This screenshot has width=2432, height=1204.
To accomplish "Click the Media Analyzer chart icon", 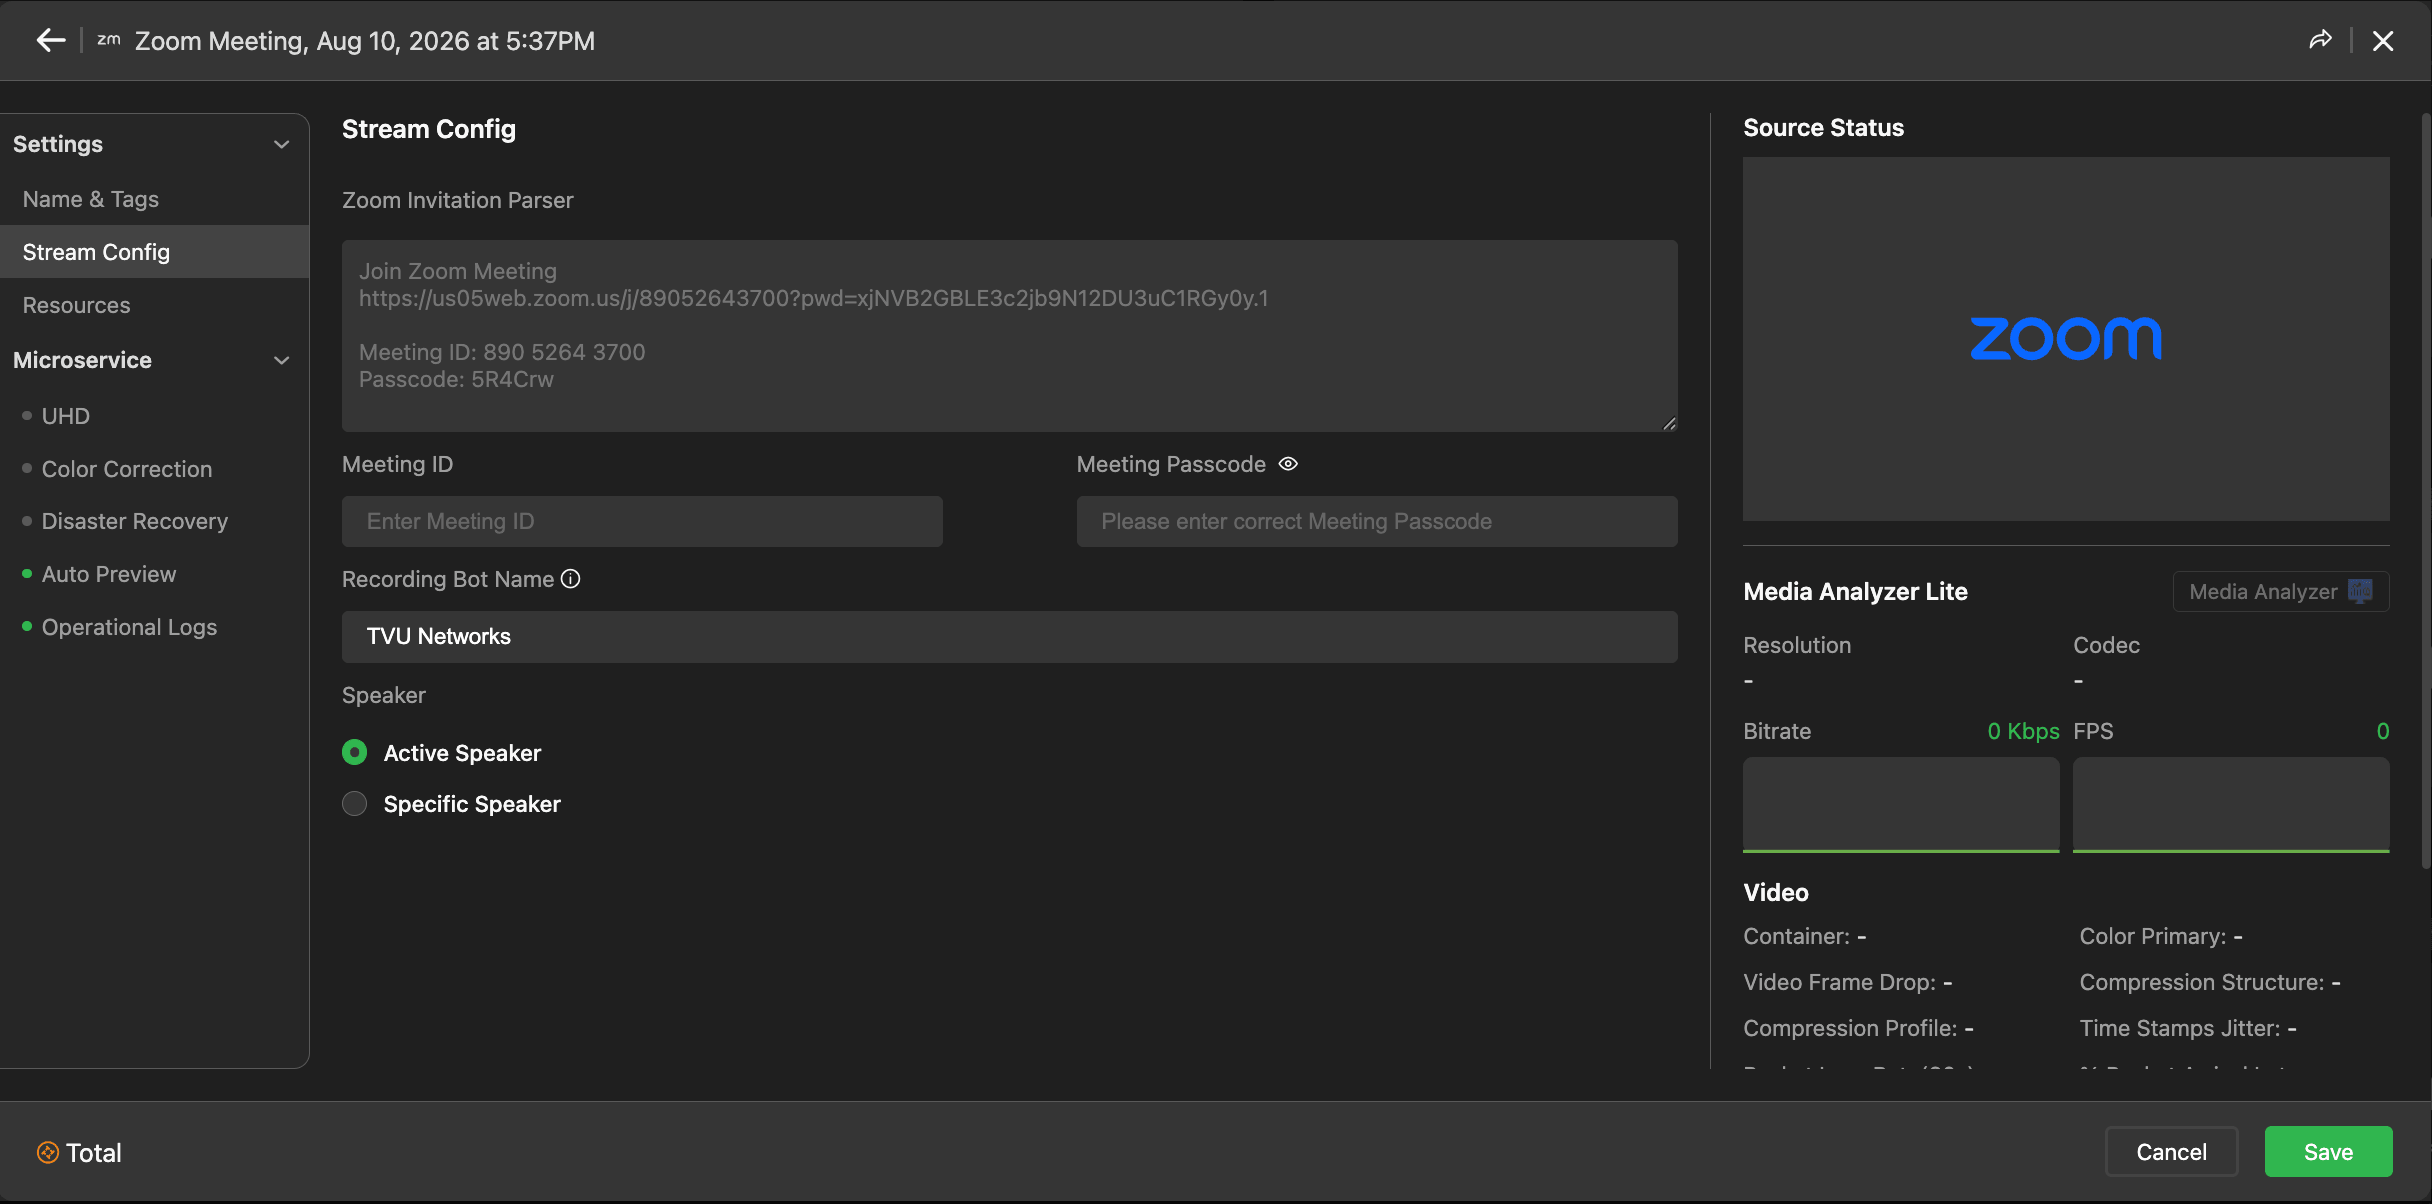I will 2361,591.
